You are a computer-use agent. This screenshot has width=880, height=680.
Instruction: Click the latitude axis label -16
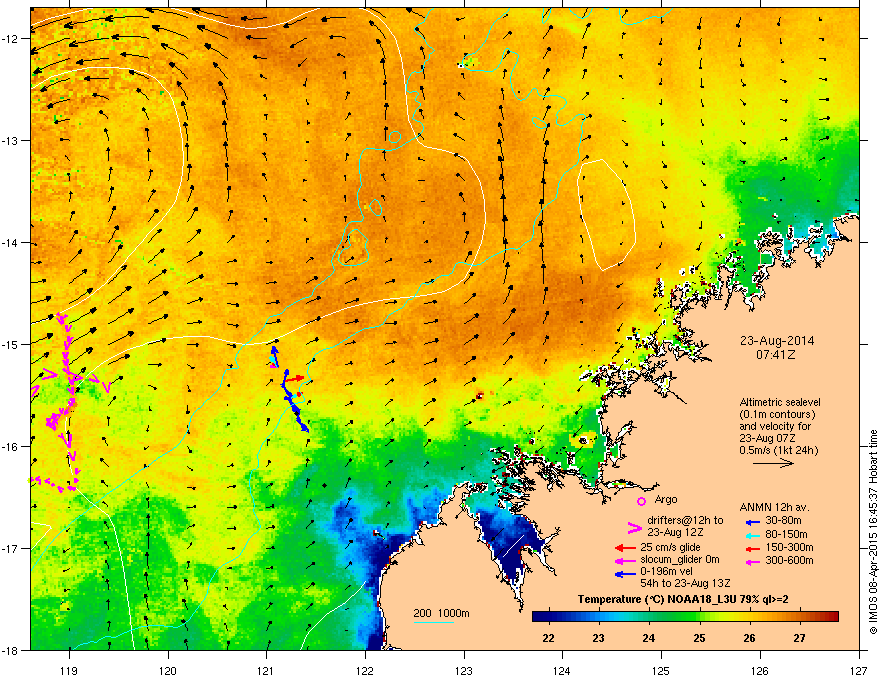(11, 447)
